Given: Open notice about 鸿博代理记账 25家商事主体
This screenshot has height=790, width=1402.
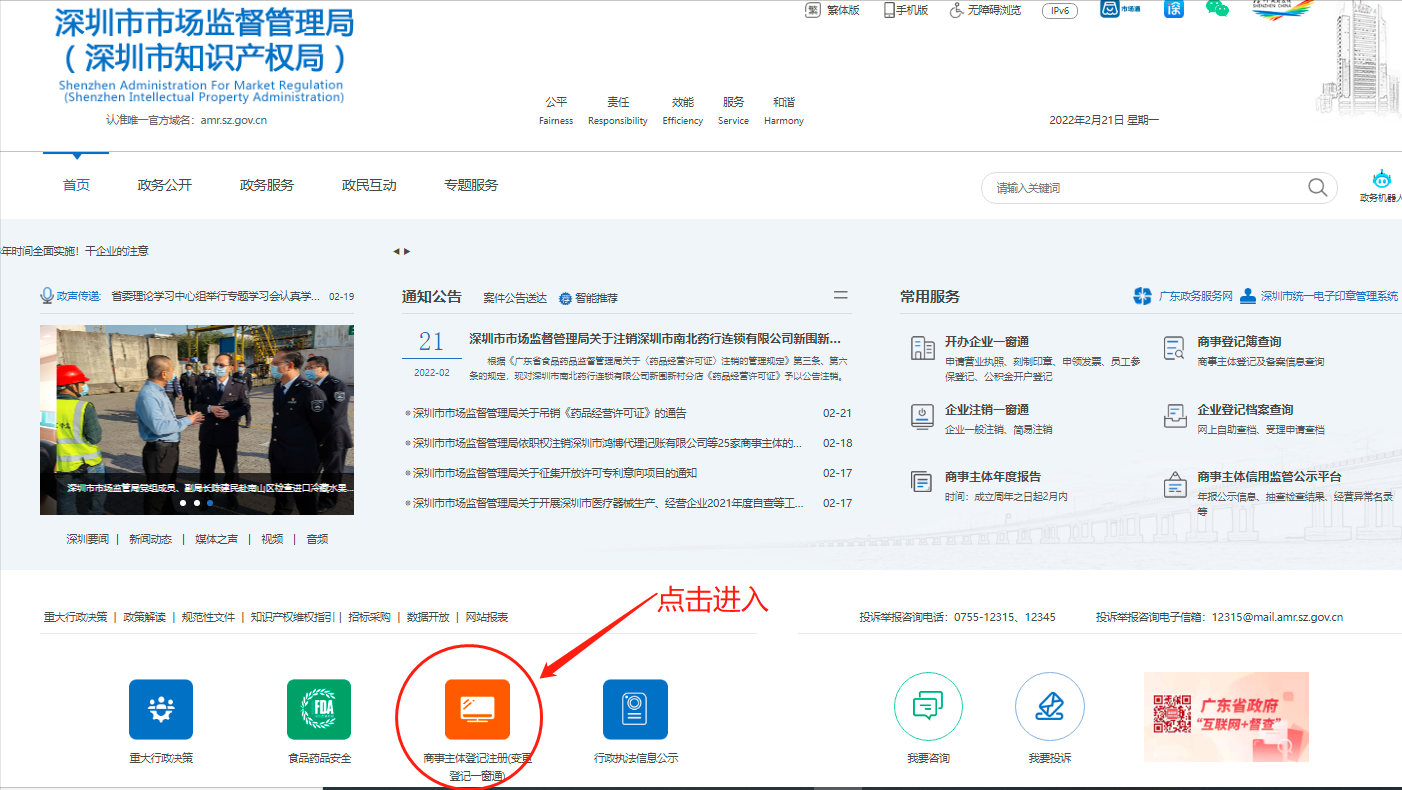Looking at the screenshot, I should pyautogui.click(x=607, y=443).
